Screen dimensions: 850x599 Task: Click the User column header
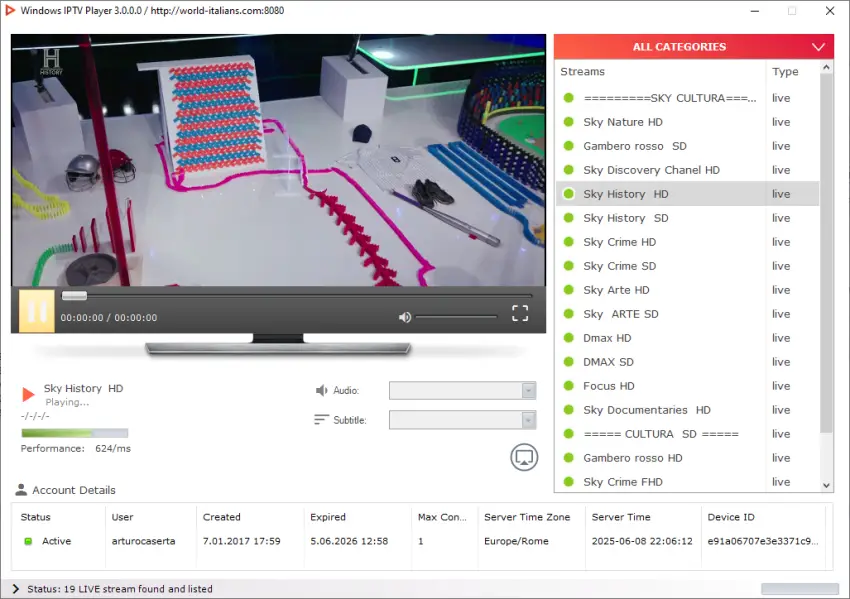[x=122, y=517]
